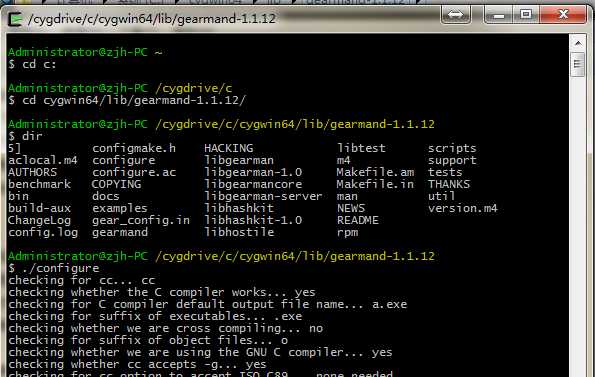Click the 'Makefile.in' entry
This screenshot has height=377, width=595.
click(375, 184)
